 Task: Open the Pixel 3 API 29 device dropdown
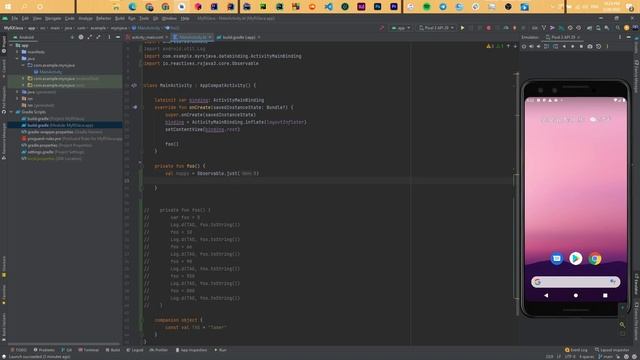click(436, 28)
